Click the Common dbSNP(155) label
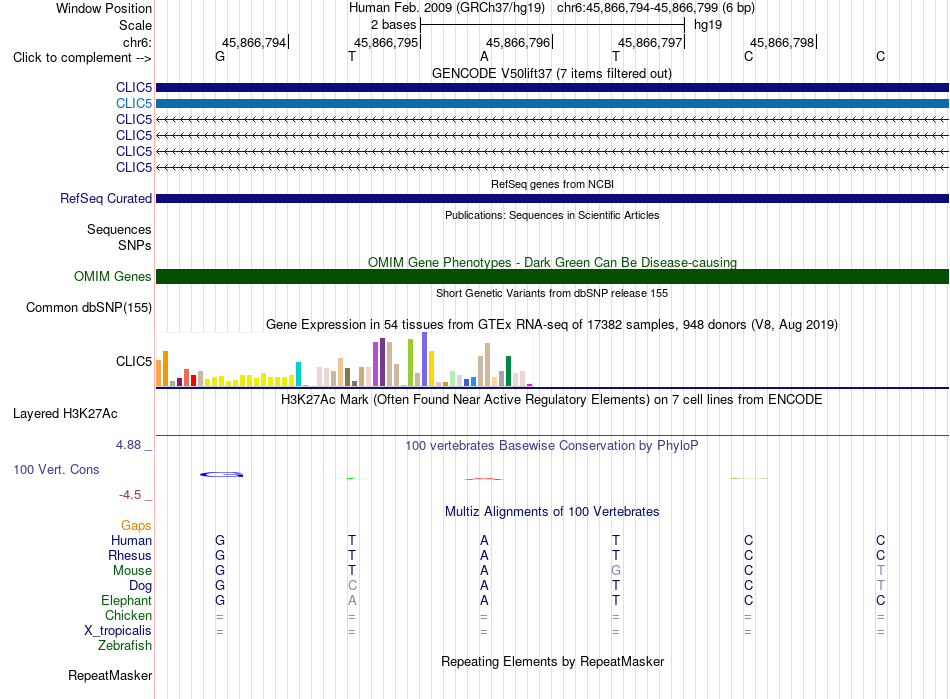The image size is (950, 699). point(89,308)
